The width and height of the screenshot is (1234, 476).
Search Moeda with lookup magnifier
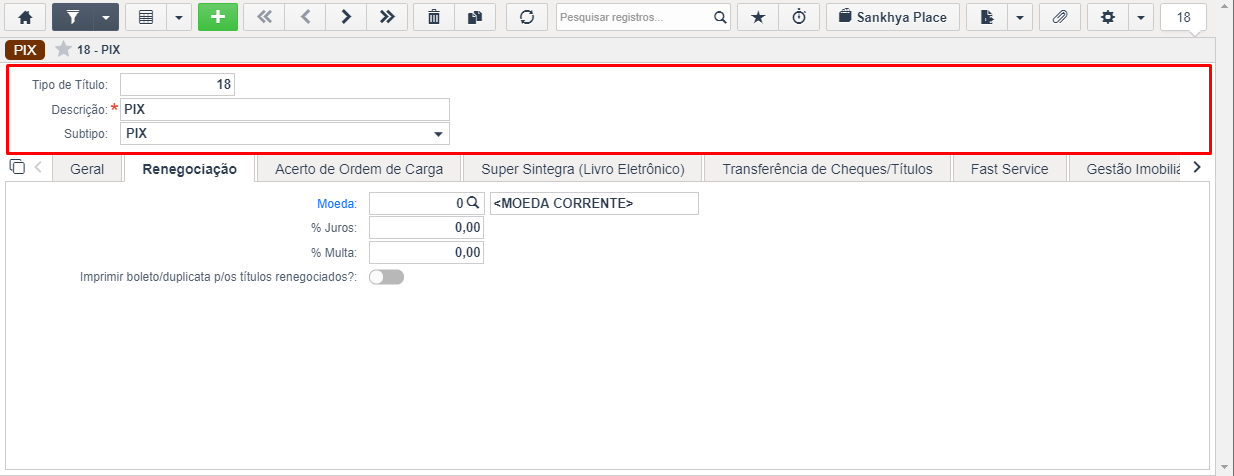[x=474, y=203]
